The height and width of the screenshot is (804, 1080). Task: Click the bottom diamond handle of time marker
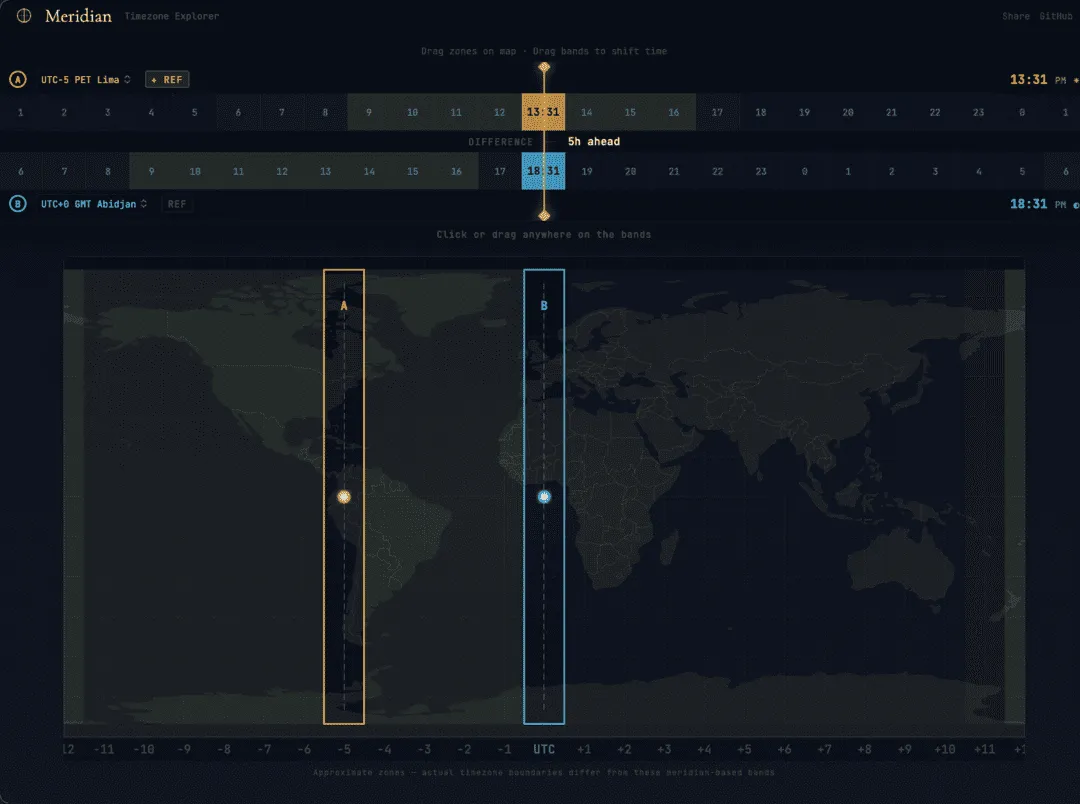[x=544, y=215]
